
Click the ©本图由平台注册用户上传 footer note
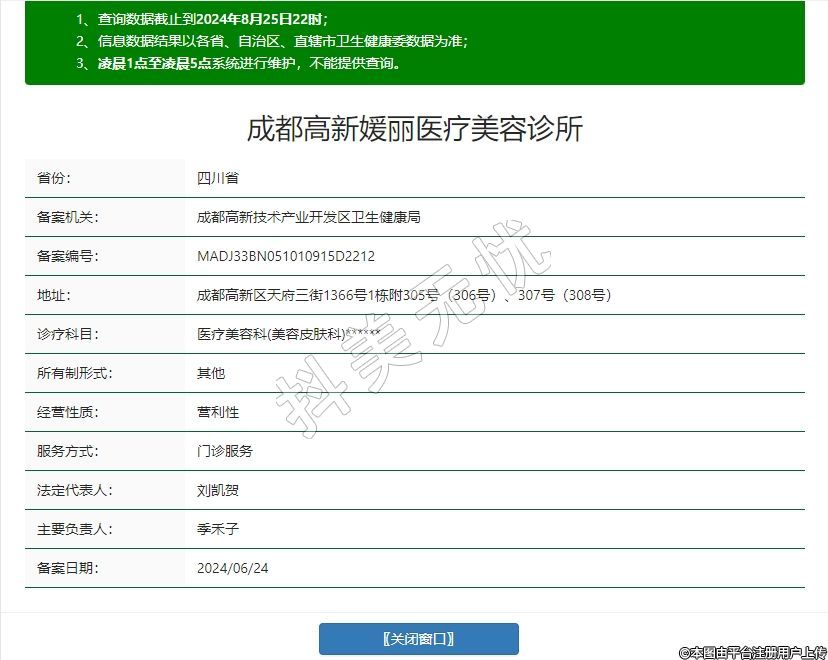coord(752,652)
